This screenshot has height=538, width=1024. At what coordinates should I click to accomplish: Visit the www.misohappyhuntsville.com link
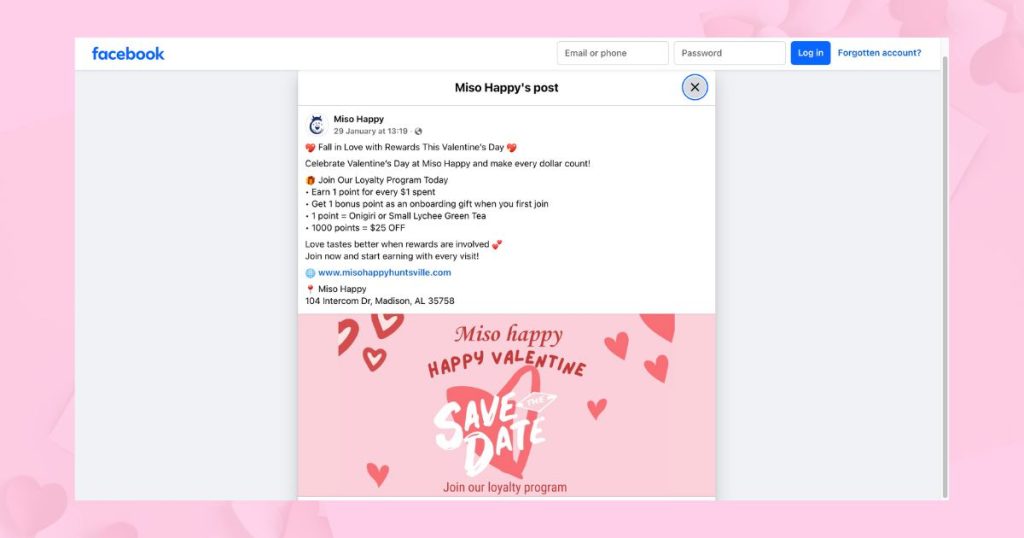384,273
